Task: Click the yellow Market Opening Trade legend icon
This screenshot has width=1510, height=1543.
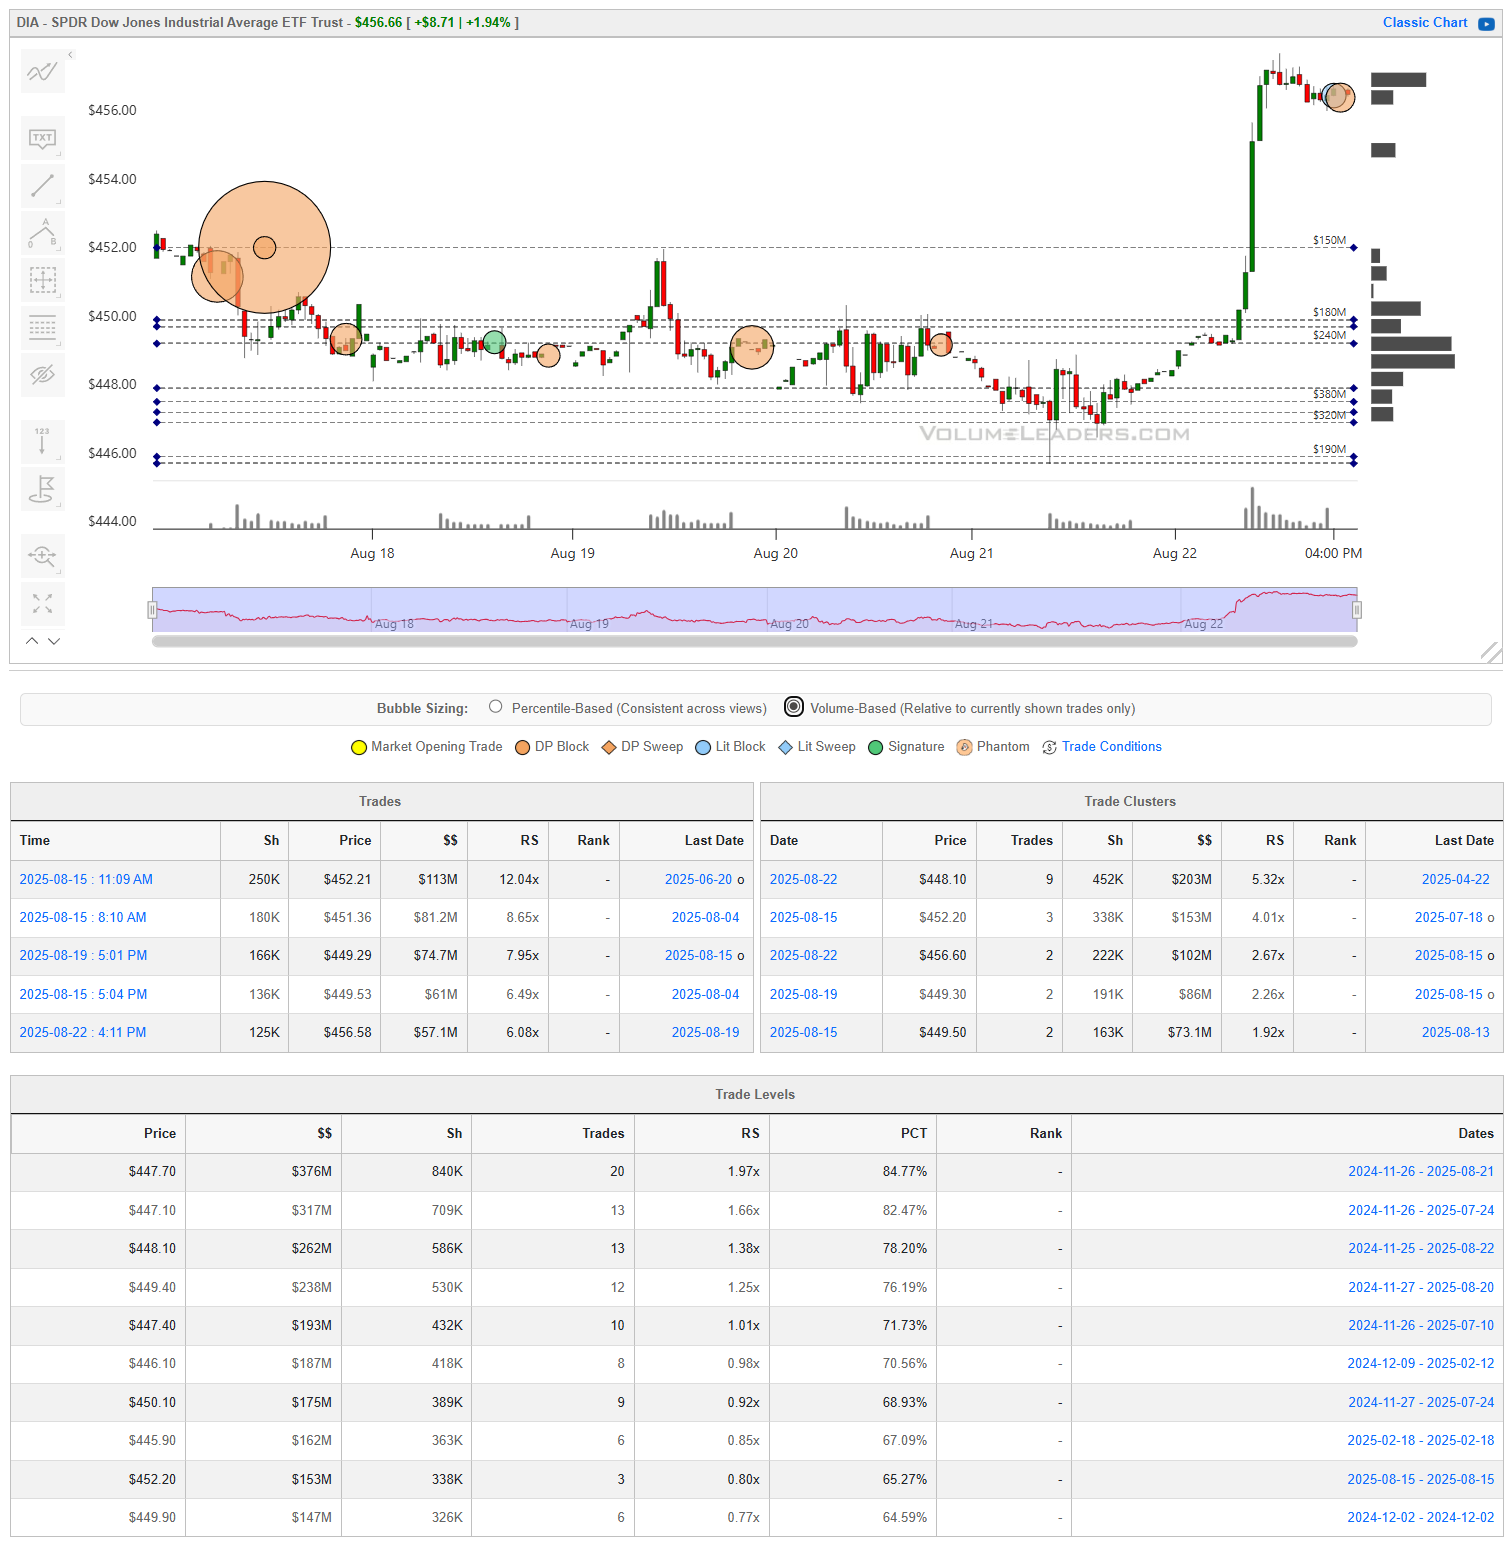Action: point(359,747)
